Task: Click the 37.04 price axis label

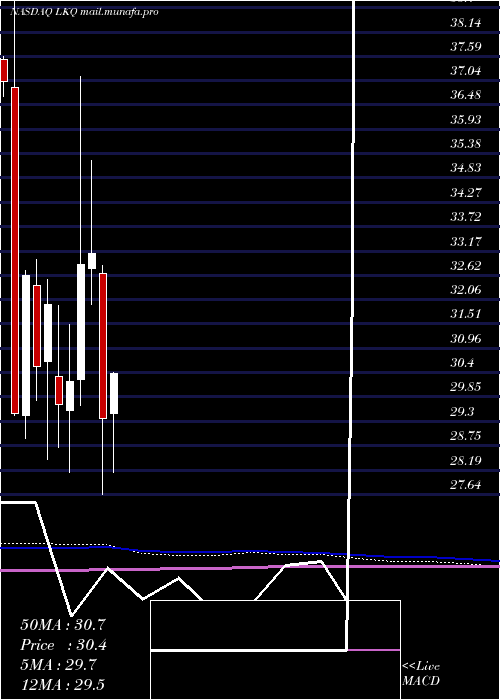Action: click(466, 71)
